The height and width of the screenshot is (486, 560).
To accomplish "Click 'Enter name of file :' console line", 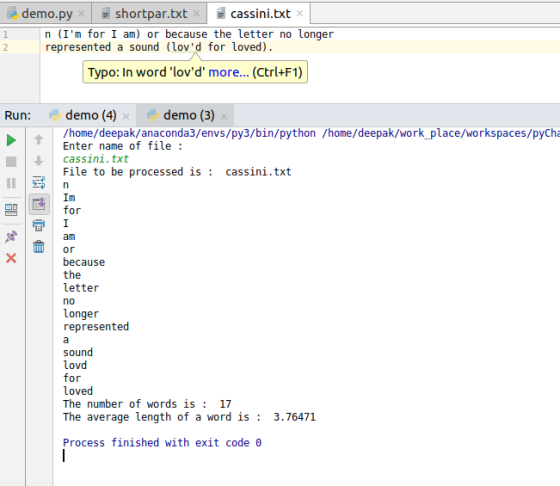I will tap(123, 146).
